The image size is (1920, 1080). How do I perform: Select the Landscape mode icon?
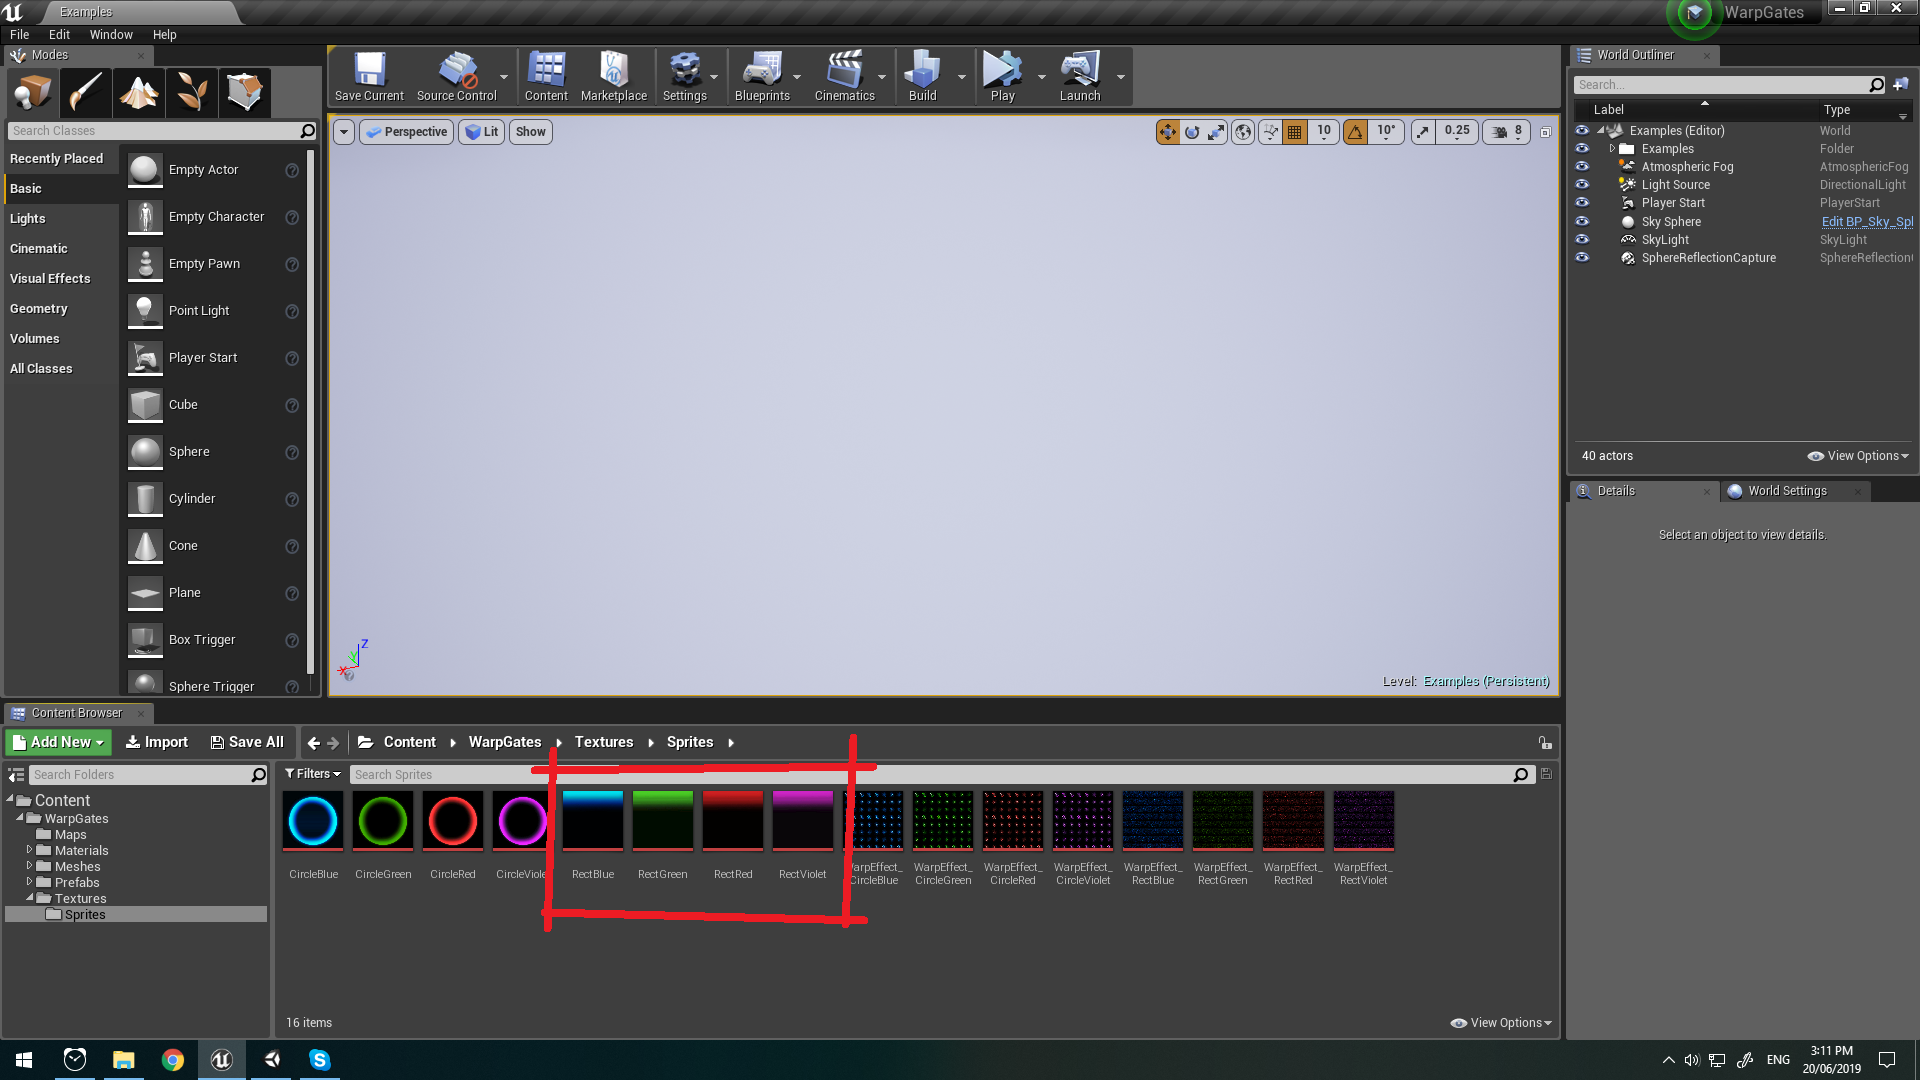click(x=139, y=93)
